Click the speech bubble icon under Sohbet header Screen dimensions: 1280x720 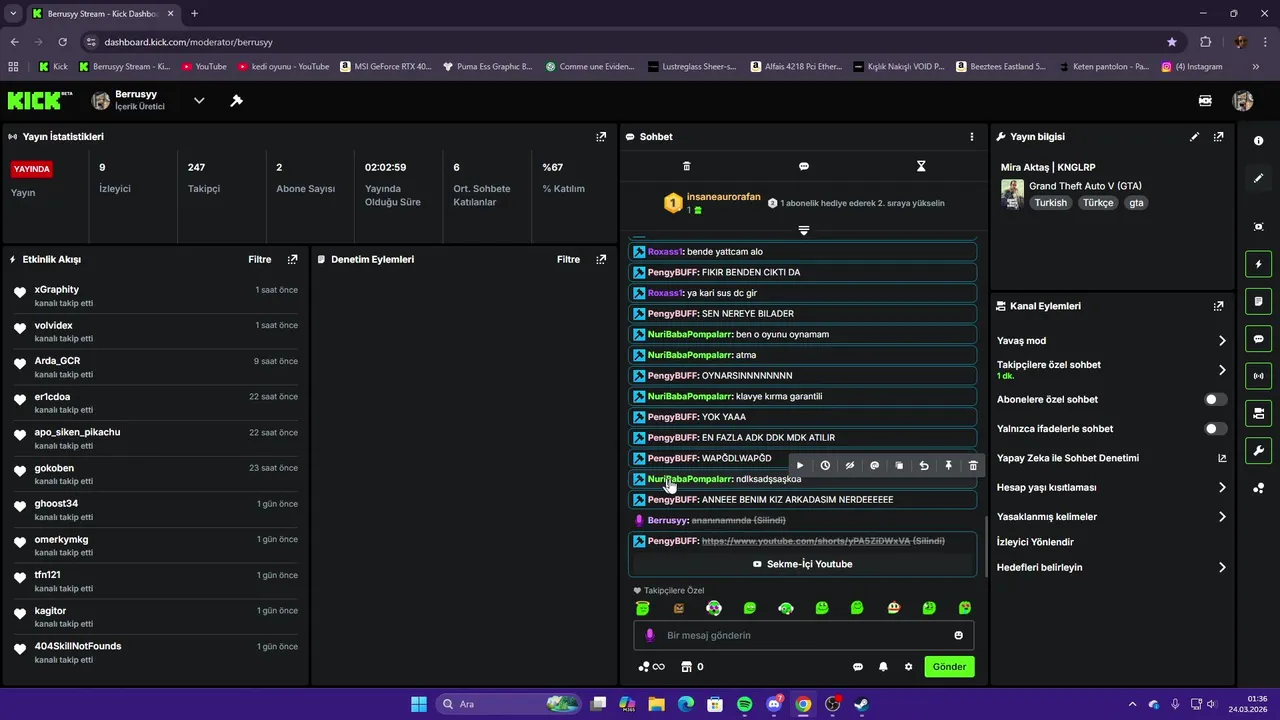coord(804,166)
